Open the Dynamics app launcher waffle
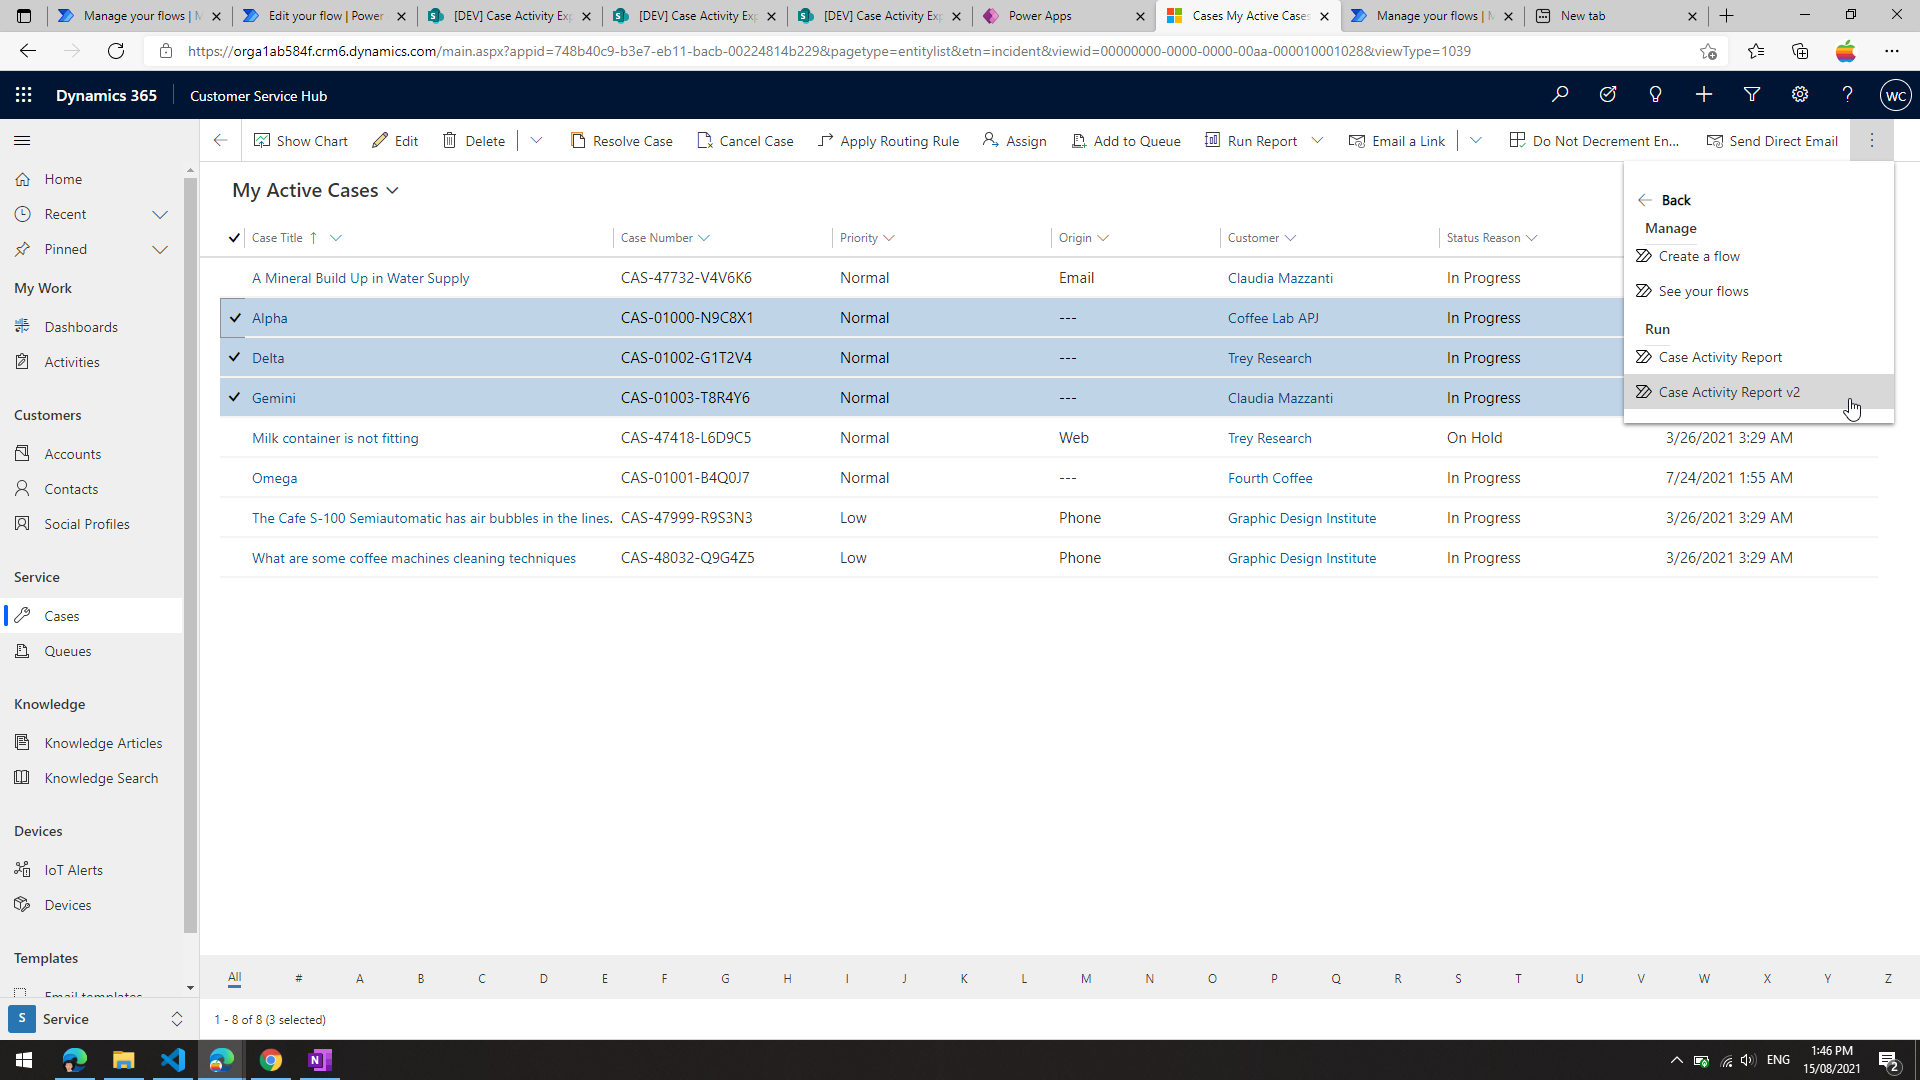This screenshot has height=1080, width=1920. pyautogui.click(x=24, y=95)
